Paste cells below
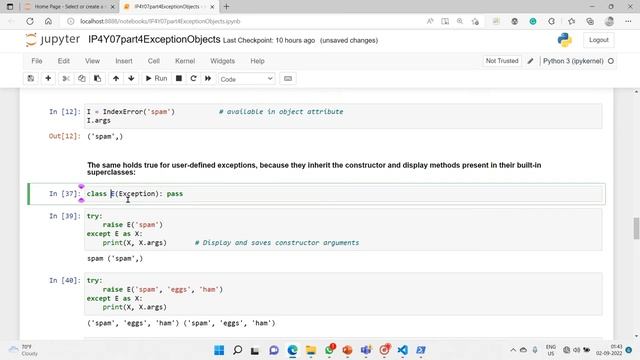 (x=98, y=78)
